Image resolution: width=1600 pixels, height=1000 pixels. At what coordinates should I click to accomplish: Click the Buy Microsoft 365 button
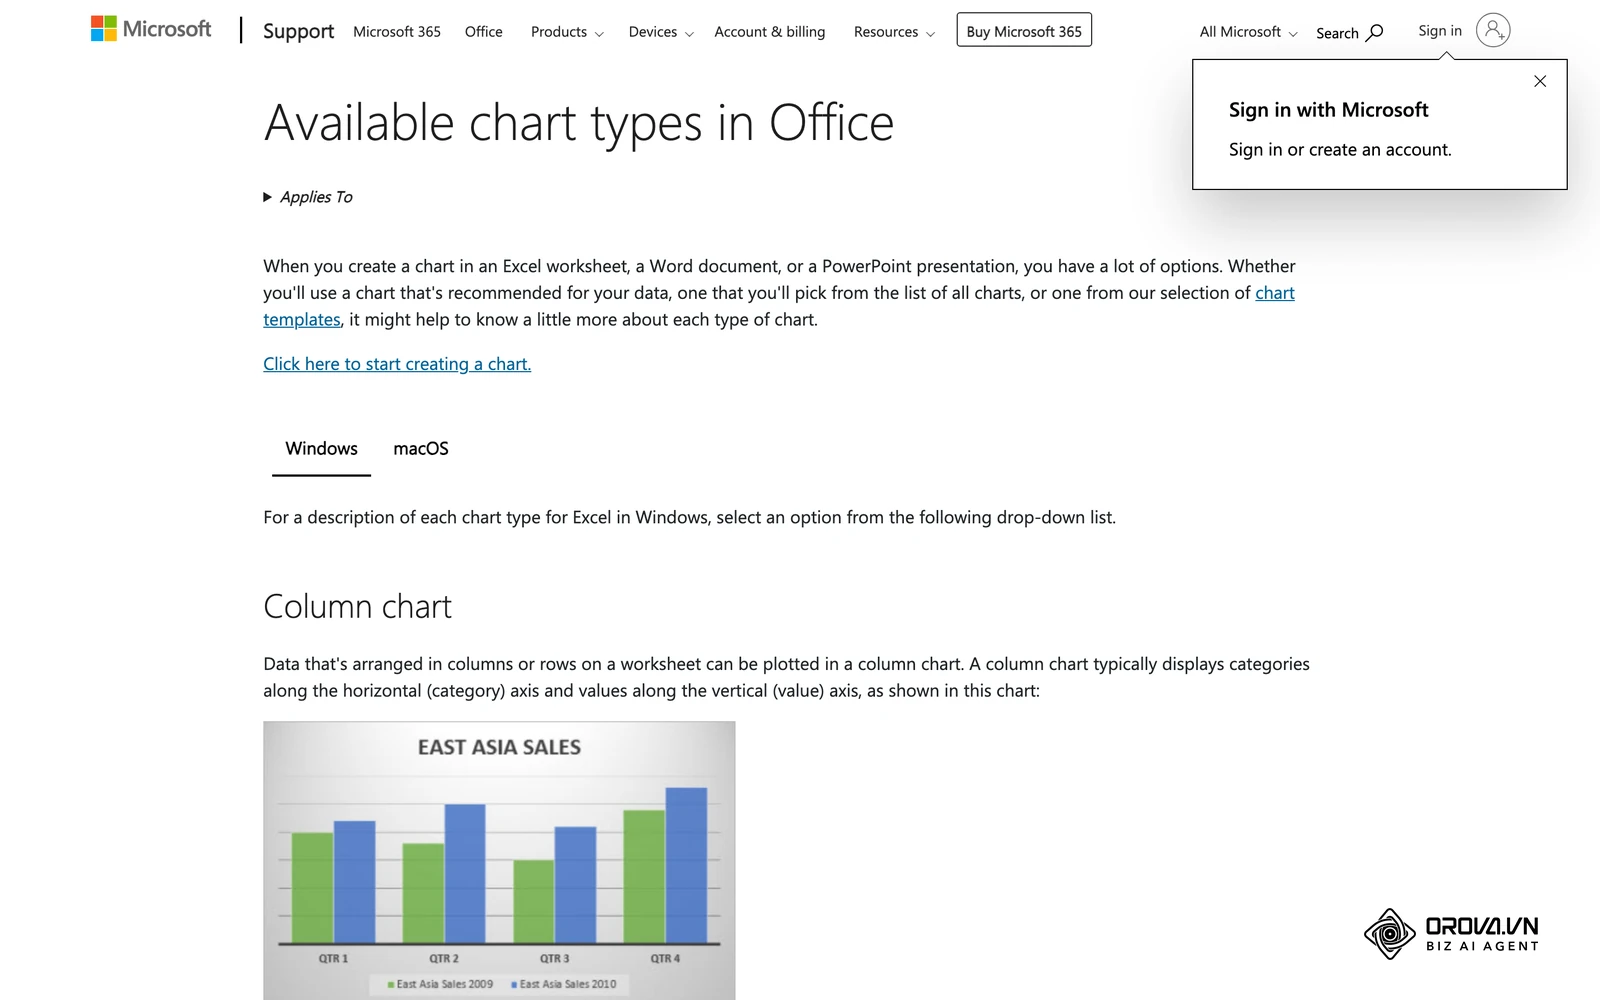click(x=1024, y=30)
